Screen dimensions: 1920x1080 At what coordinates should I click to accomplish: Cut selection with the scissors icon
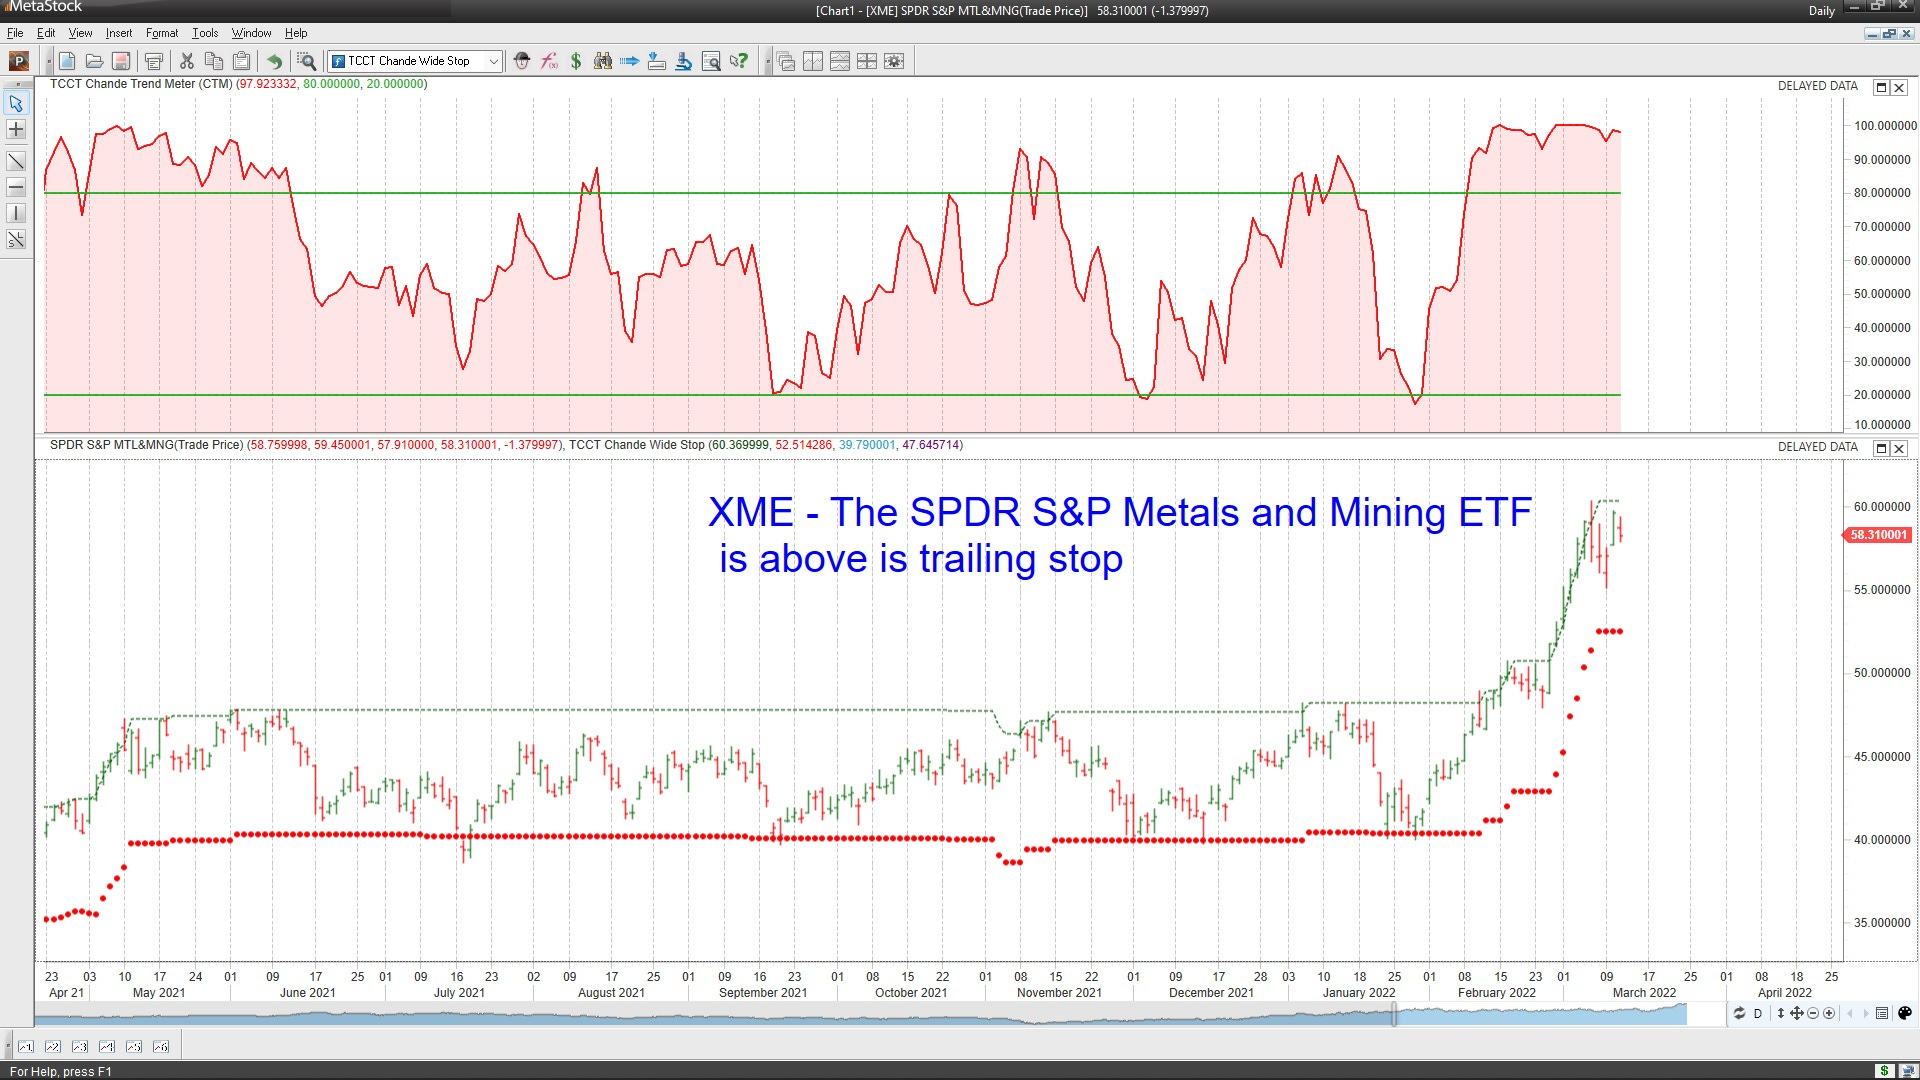coord(187,61)
